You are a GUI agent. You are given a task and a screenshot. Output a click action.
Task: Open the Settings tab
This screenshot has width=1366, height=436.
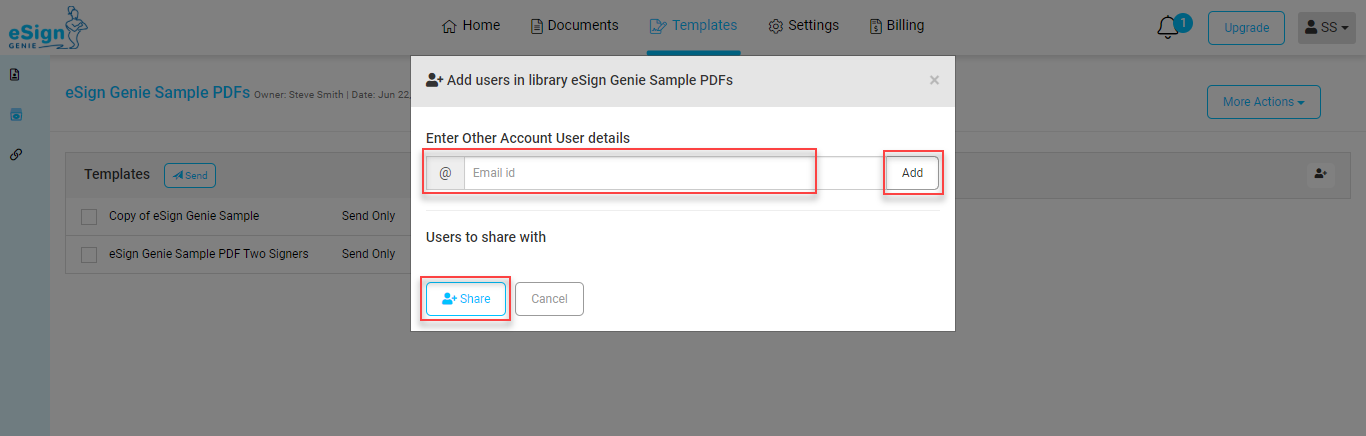(x=803, y=25)
